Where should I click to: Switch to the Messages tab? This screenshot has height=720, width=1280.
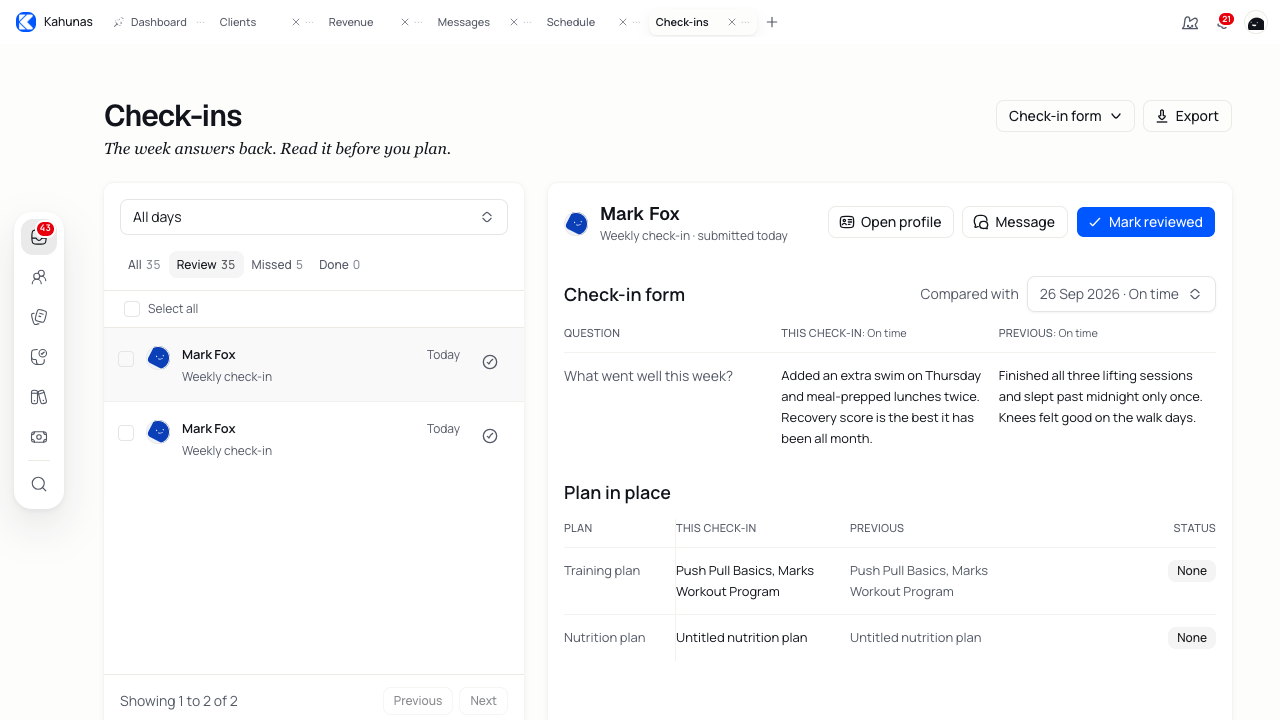coord(463,22)
